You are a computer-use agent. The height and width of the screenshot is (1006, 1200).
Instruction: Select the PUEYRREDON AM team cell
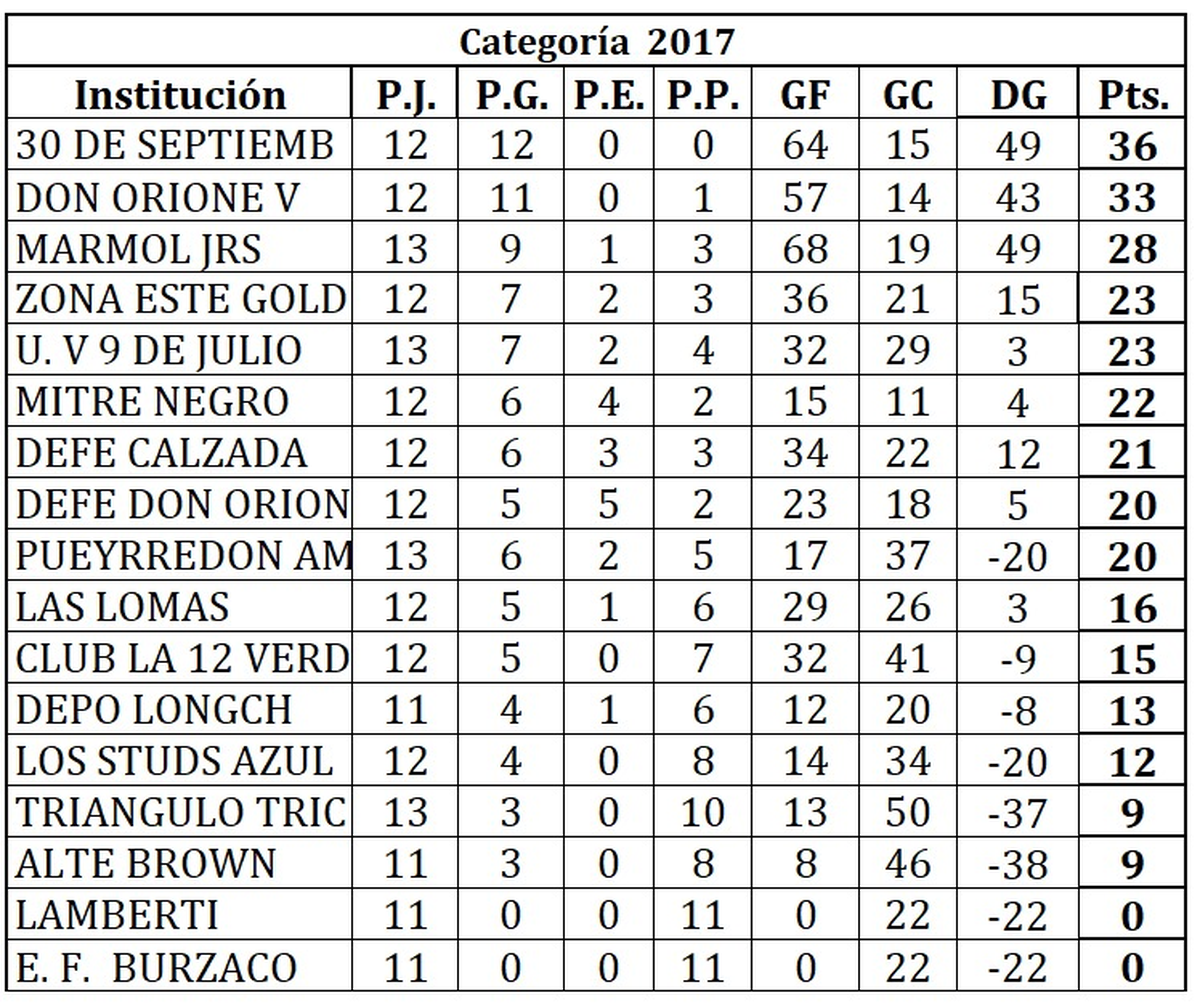tap(181, 557)
